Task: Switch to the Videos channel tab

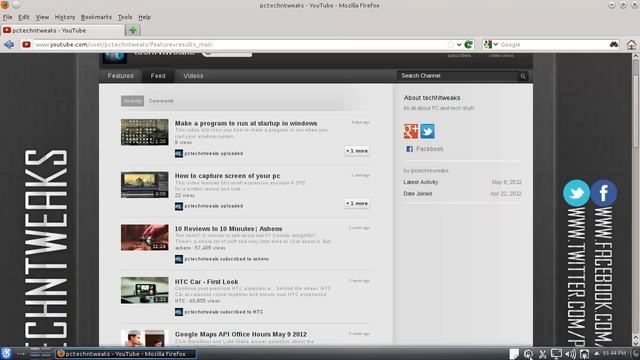Action: [x=193, y=76]
